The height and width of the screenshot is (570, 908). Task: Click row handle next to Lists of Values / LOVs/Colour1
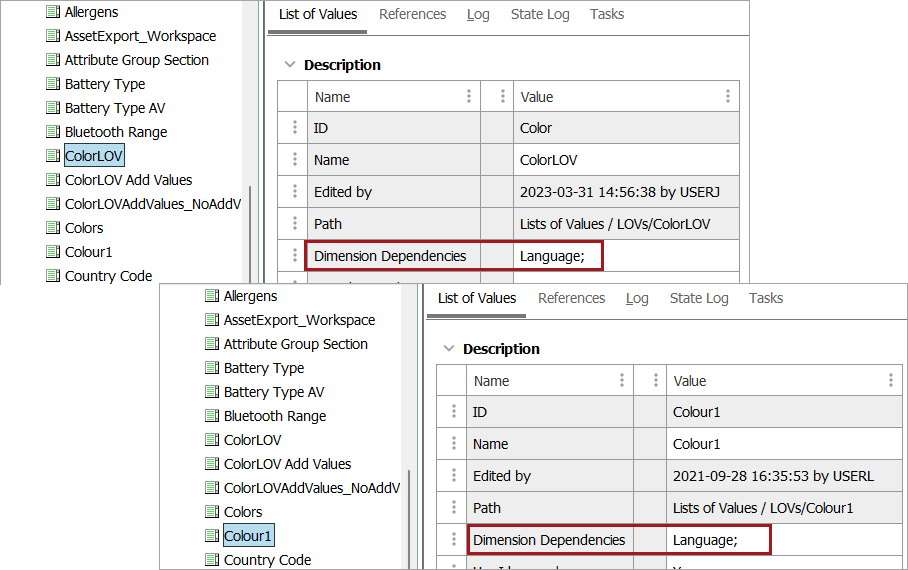454,508
